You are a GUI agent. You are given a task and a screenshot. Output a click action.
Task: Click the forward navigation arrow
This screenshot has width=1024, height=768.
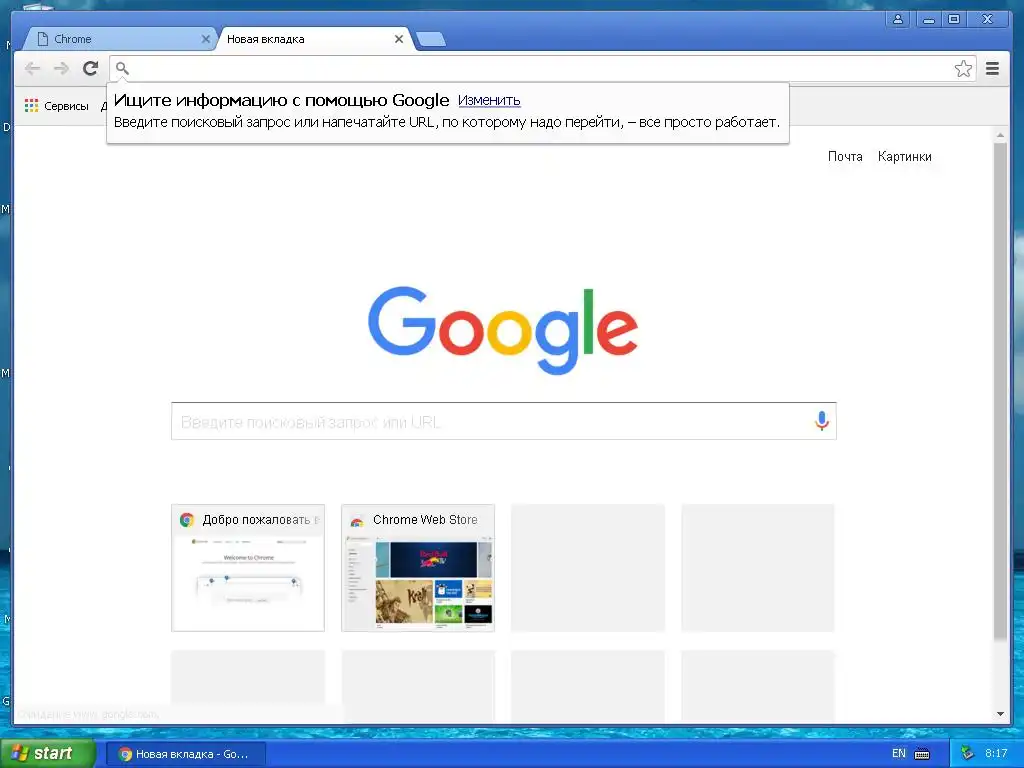click(61, 68)
